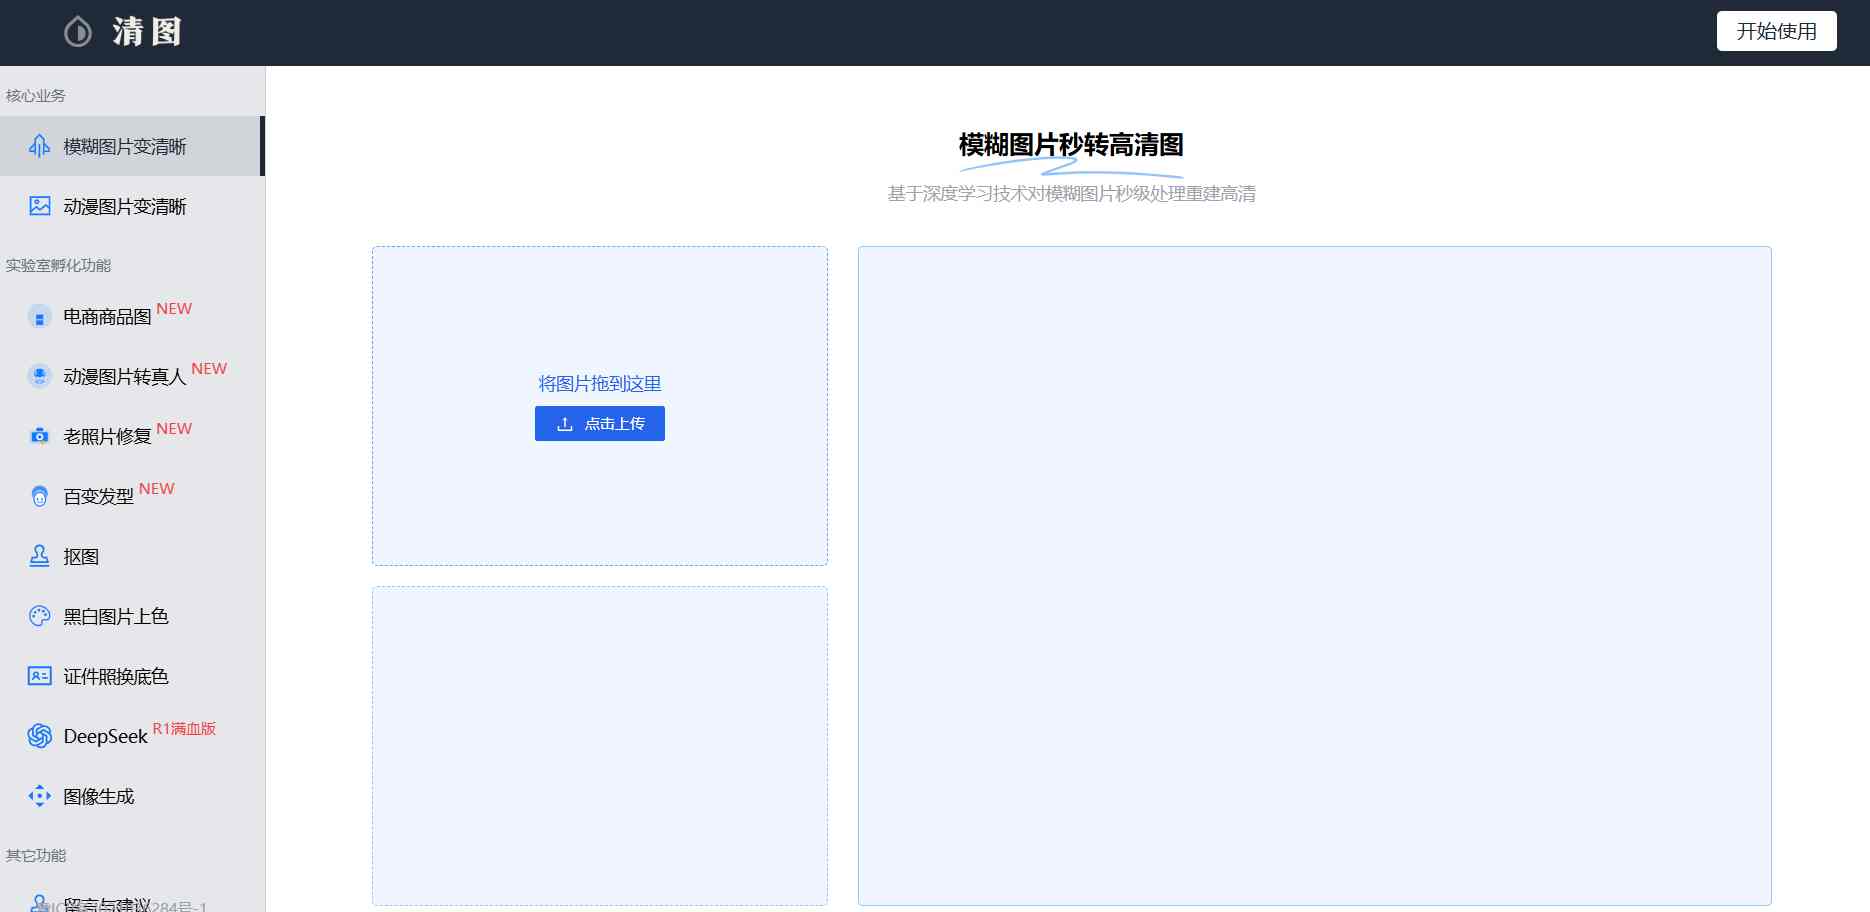The height and width of the screenshot is (912, 1870).
Task: Switch to the 动漫图片变清晰 sidebar entry
Action: [x=123, y=206]
